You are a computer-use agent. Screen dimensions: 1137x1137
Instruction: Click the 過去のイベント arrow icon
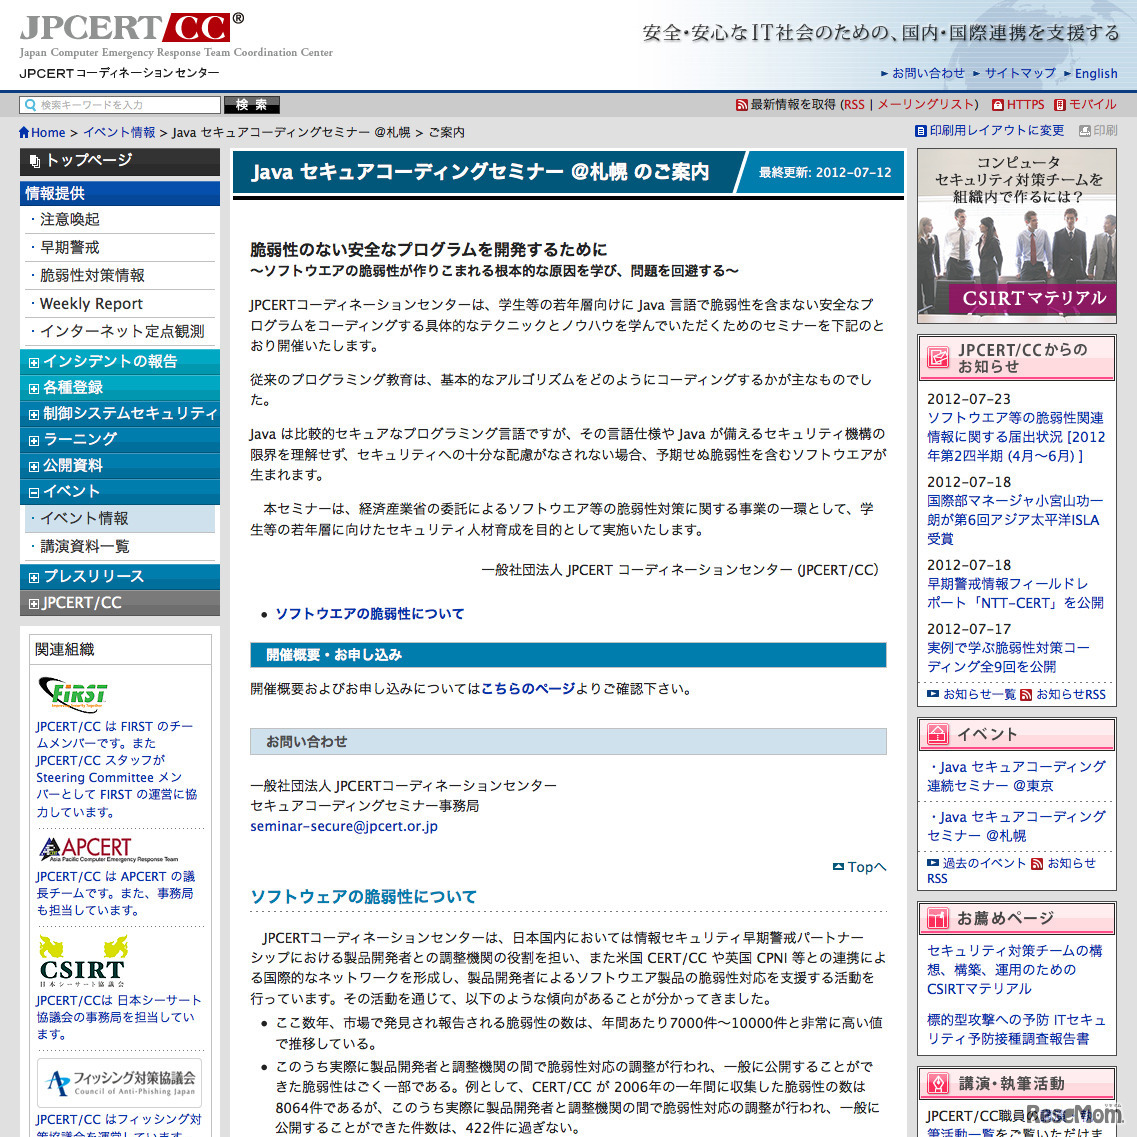pos(933,863)
